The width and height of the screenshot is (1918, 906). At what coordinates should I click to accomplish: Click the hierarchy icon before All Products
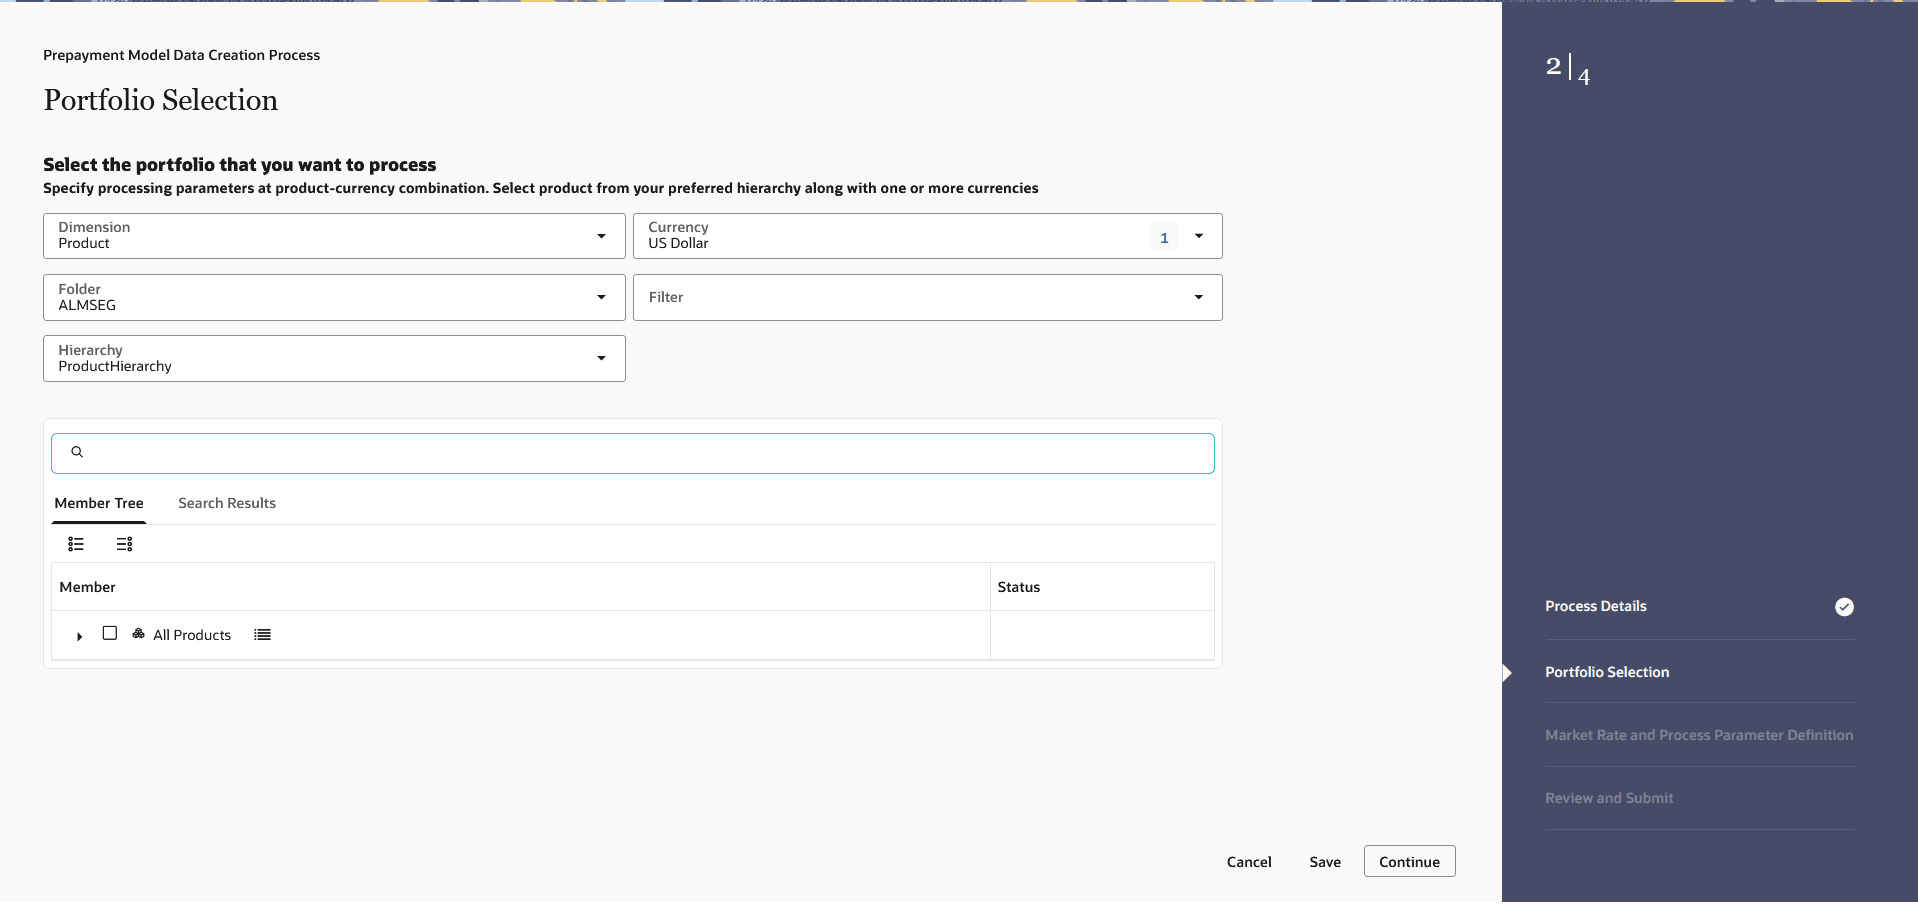click(139, 634)
